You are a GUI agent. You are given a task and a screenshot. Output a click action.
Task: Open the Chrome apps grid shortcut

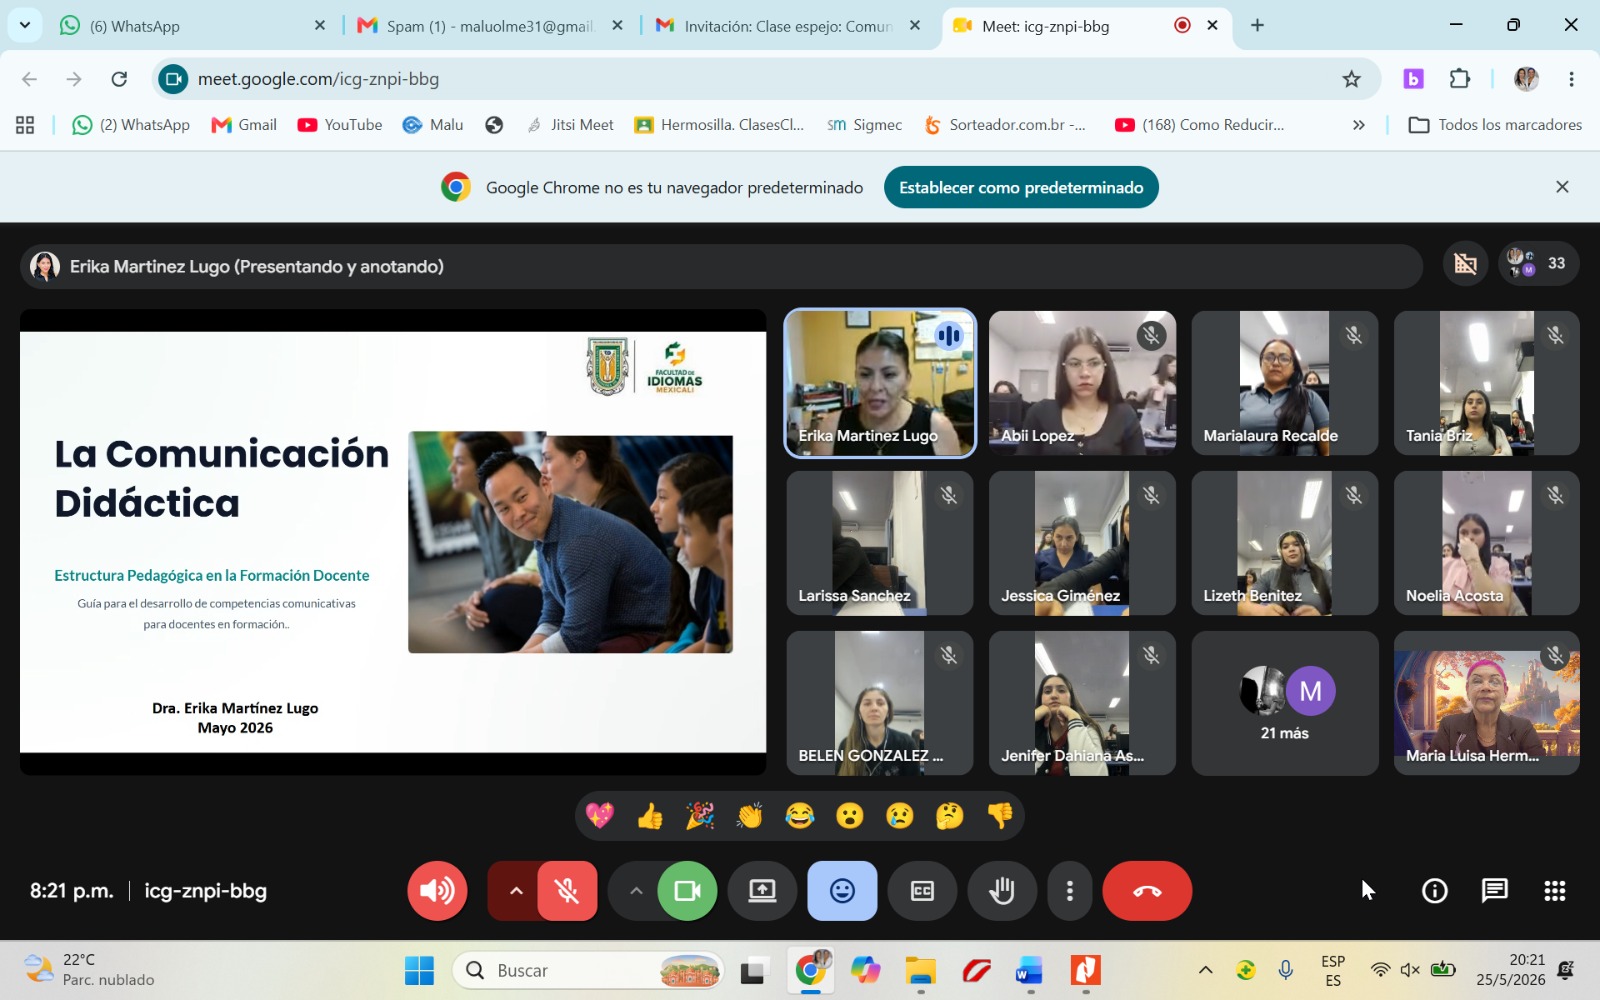click(25, 125)
